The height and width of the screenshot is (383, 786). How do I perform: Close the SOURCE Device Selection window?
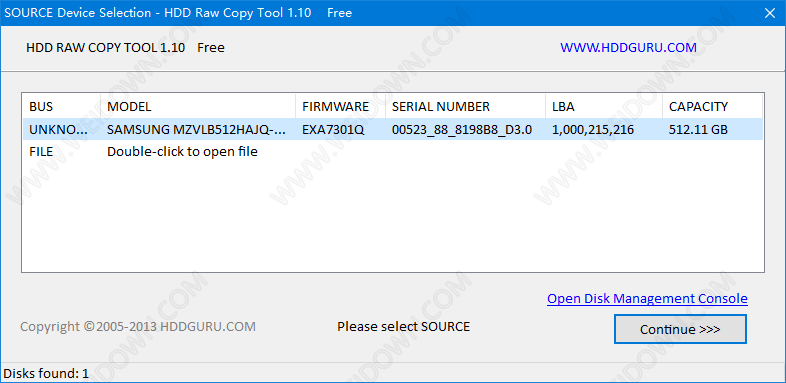tap(769, 13)
